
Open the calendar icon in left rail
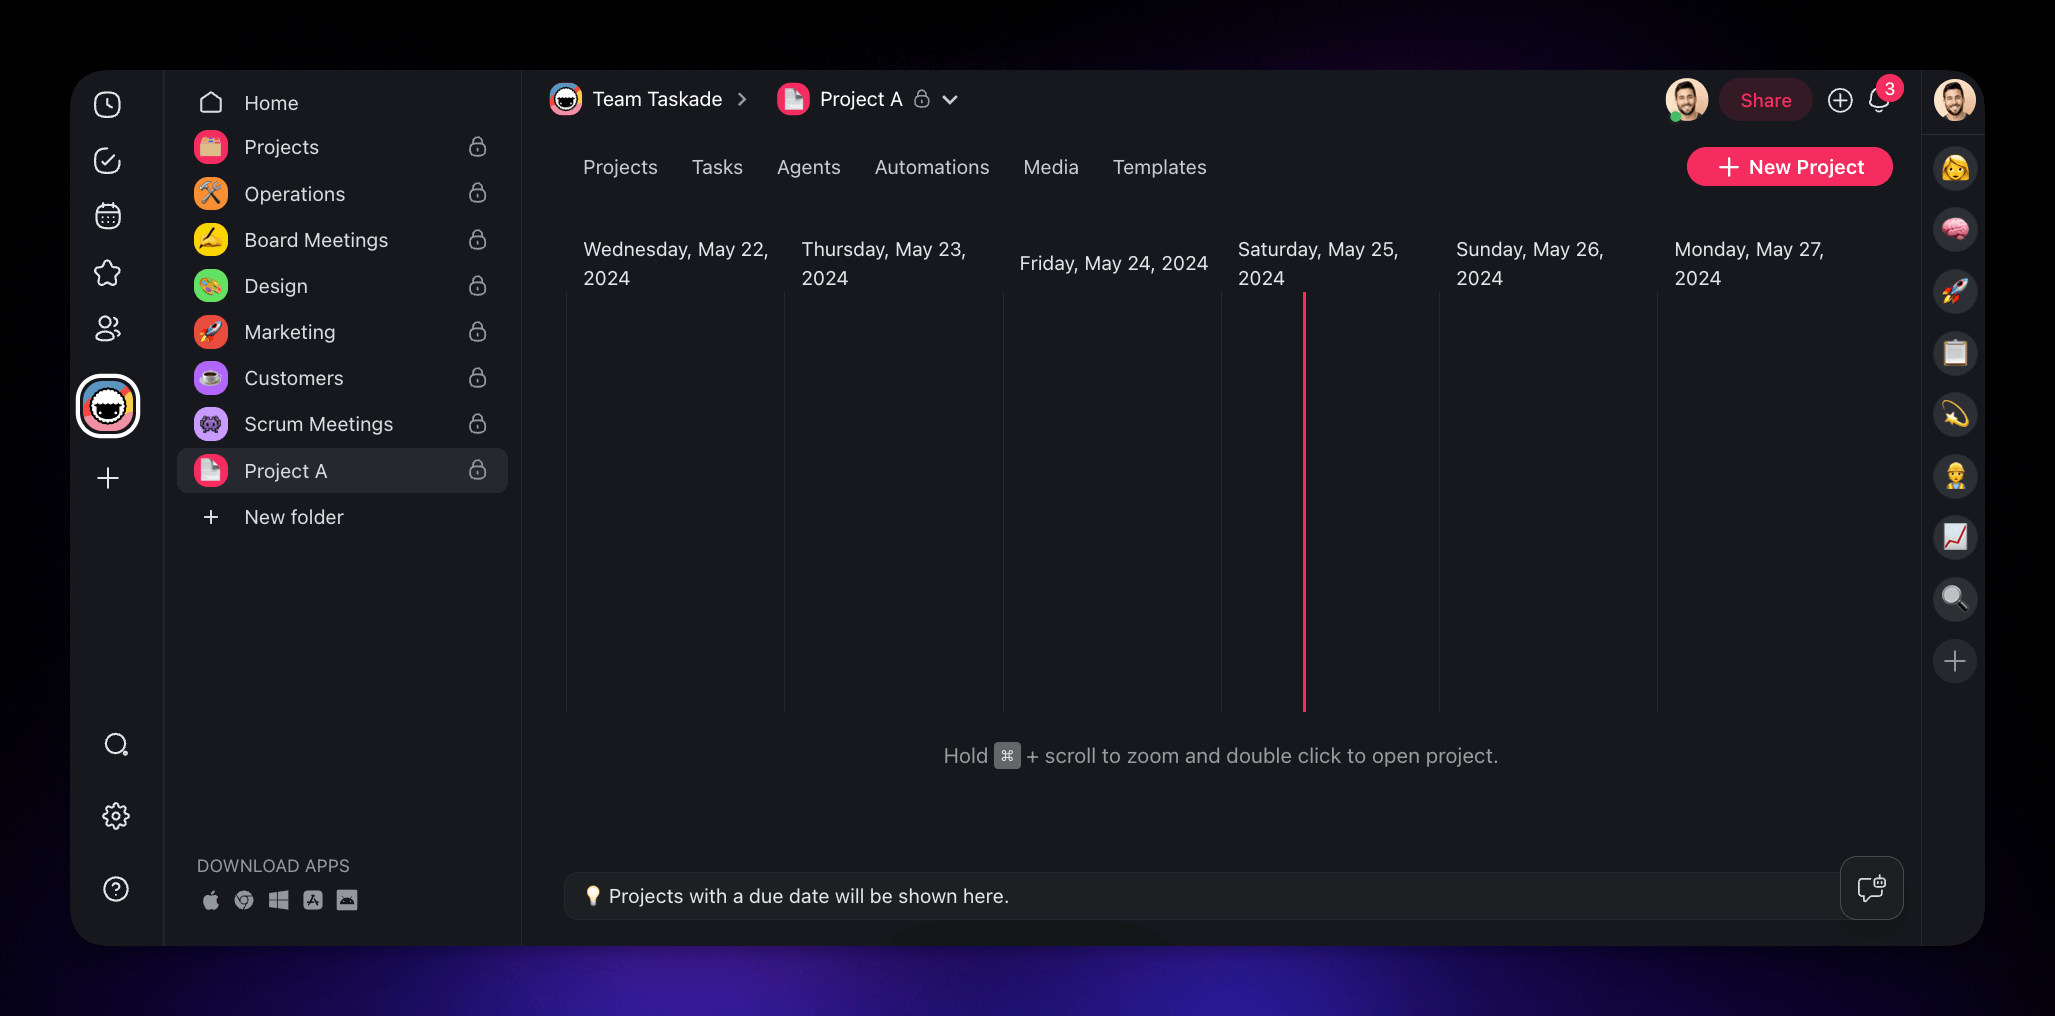click(107, 216)
